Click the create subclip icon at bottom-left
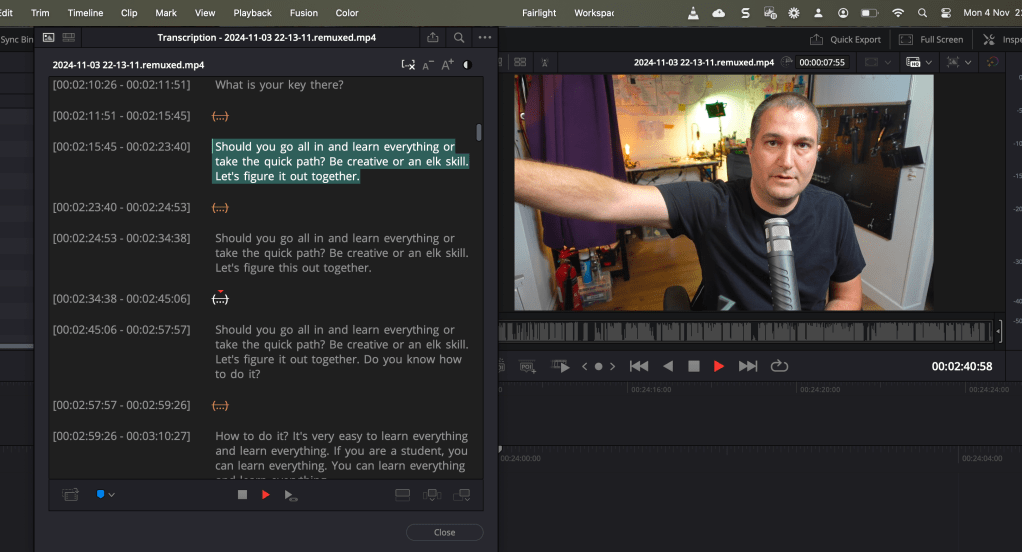The image size is (1022, 552). tap(70, 495)
